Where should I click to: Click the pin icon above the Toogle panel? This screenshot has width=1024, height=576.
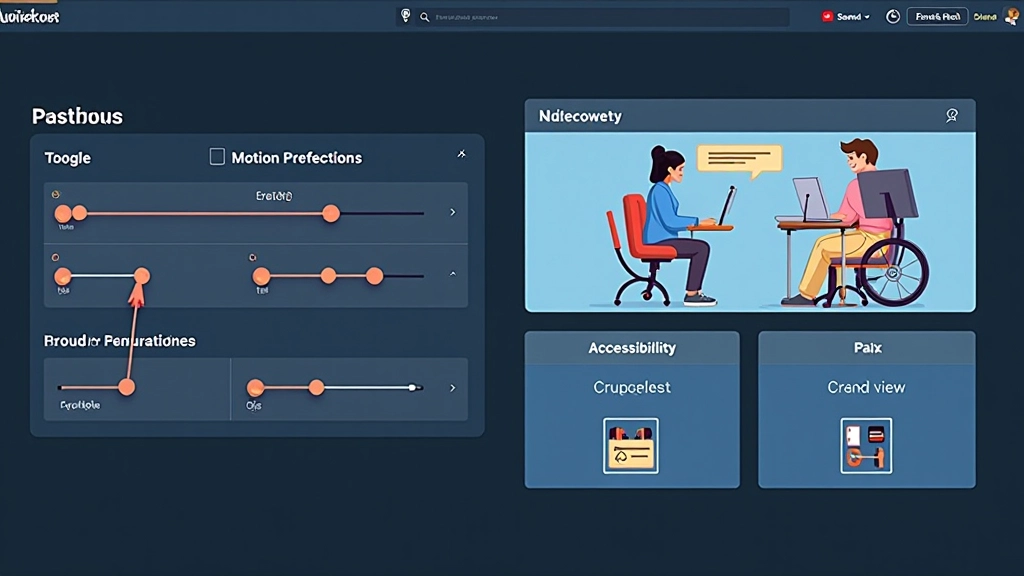click(461, 152)
